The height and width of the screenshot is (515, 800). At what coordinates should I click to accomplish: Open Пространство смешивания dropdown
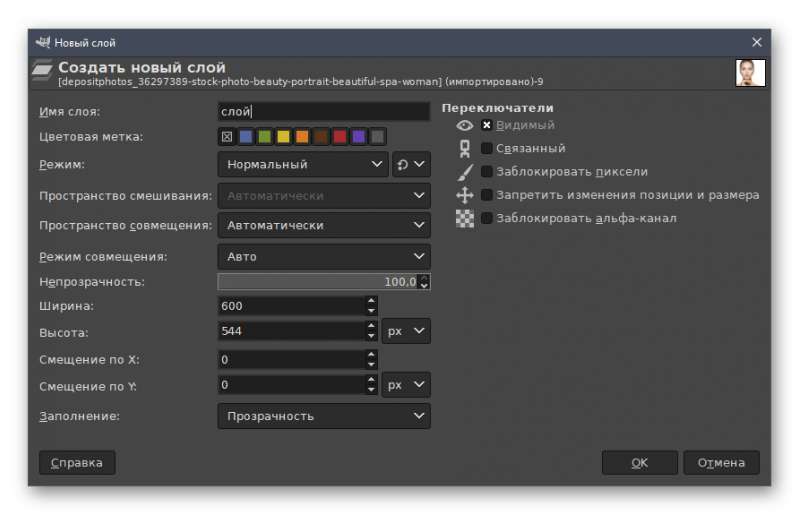(324, 196)
